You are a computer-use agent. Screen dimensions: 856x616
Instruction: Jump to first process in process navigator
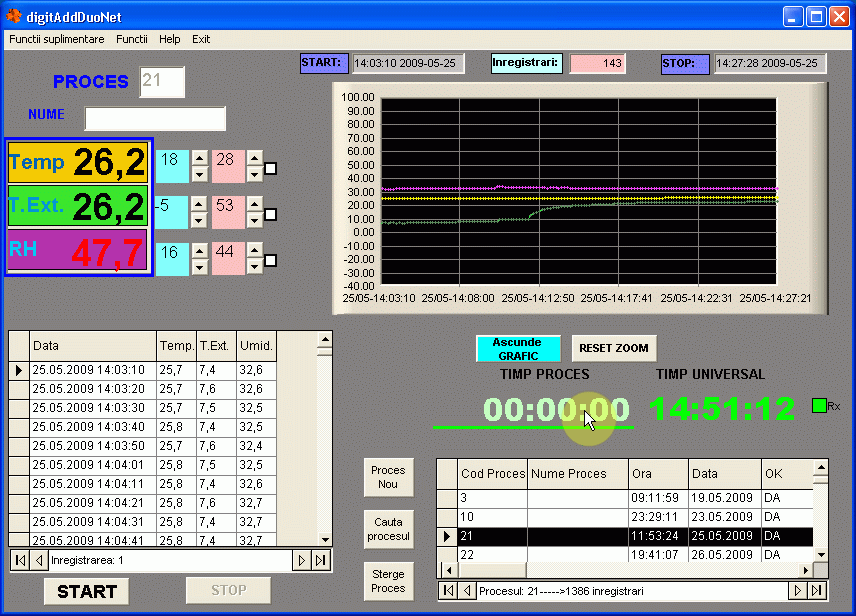point(447,591)
